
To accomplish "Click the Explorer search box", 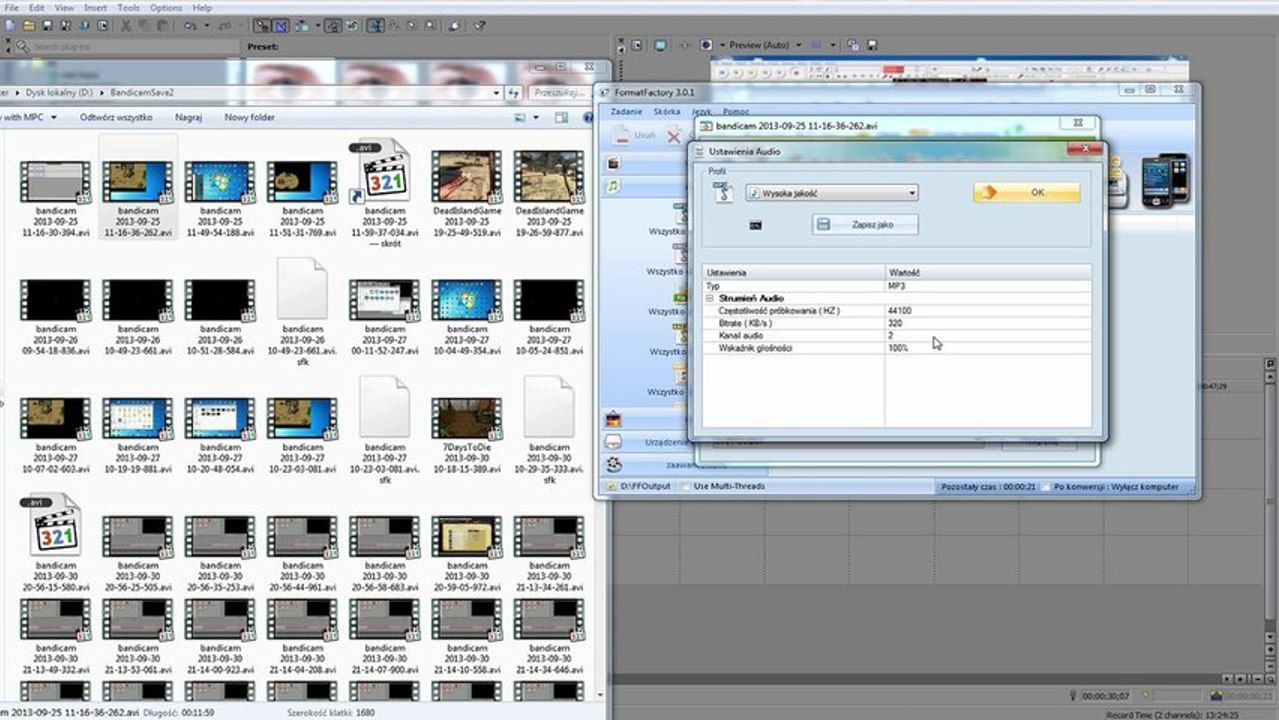I will (562, 92).
